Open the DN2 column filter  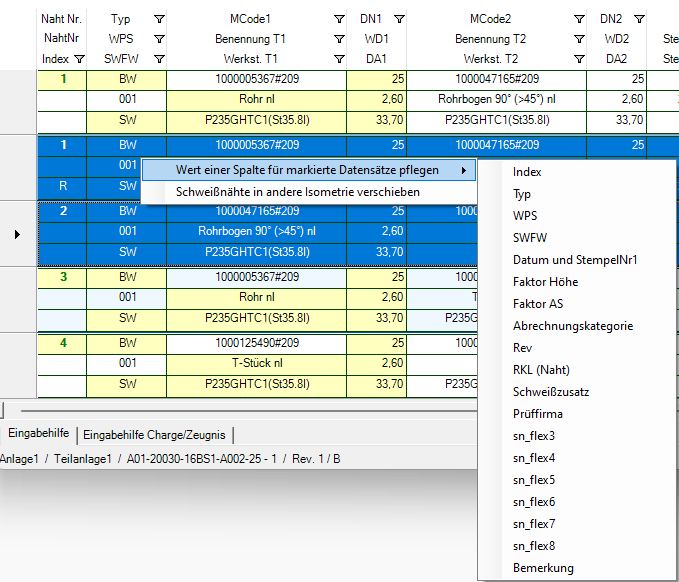(639, 19)
